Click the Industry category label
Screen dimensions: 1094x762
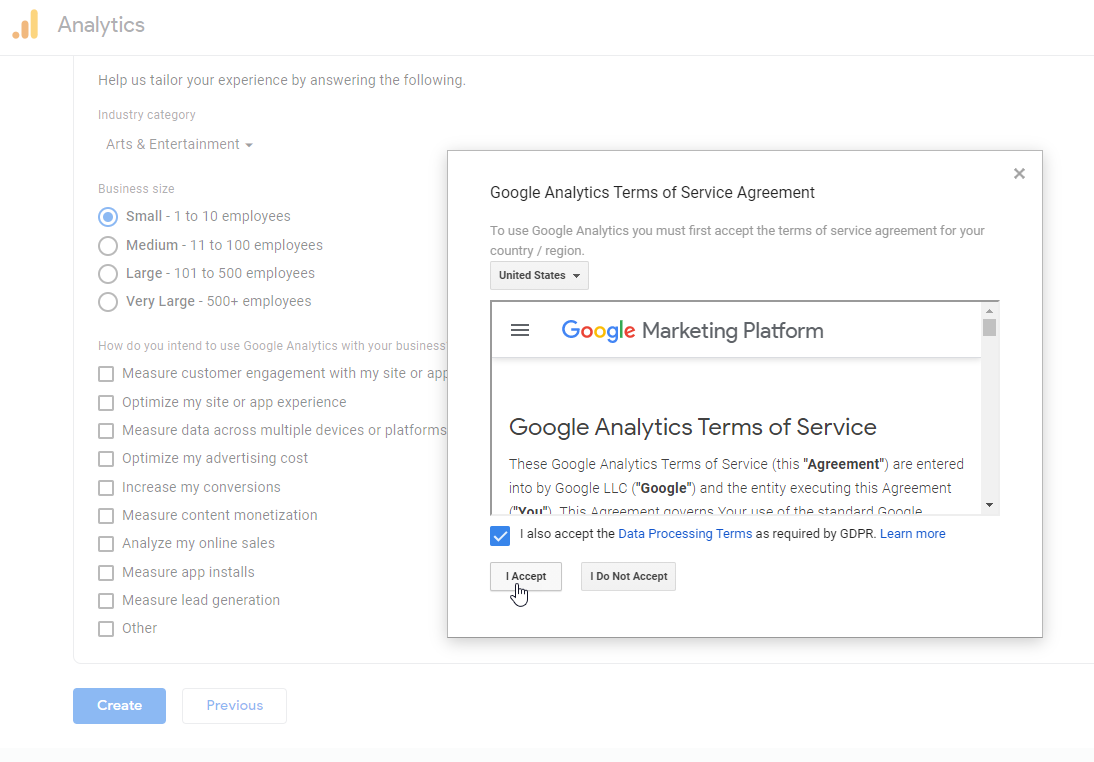(x=147, y=114)
